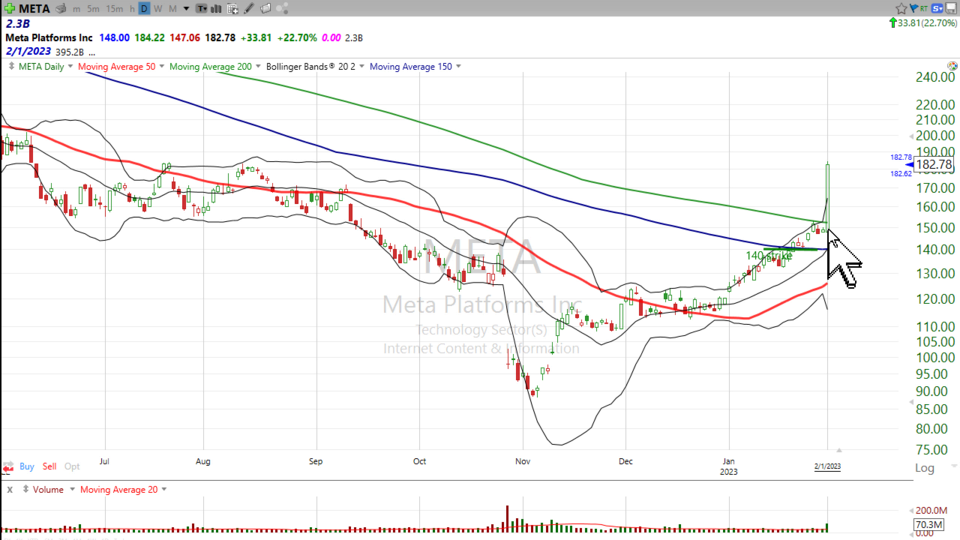The image size is (960, 540).
Task: Click the 184.22 high price value
Action: tap(149, 37)
